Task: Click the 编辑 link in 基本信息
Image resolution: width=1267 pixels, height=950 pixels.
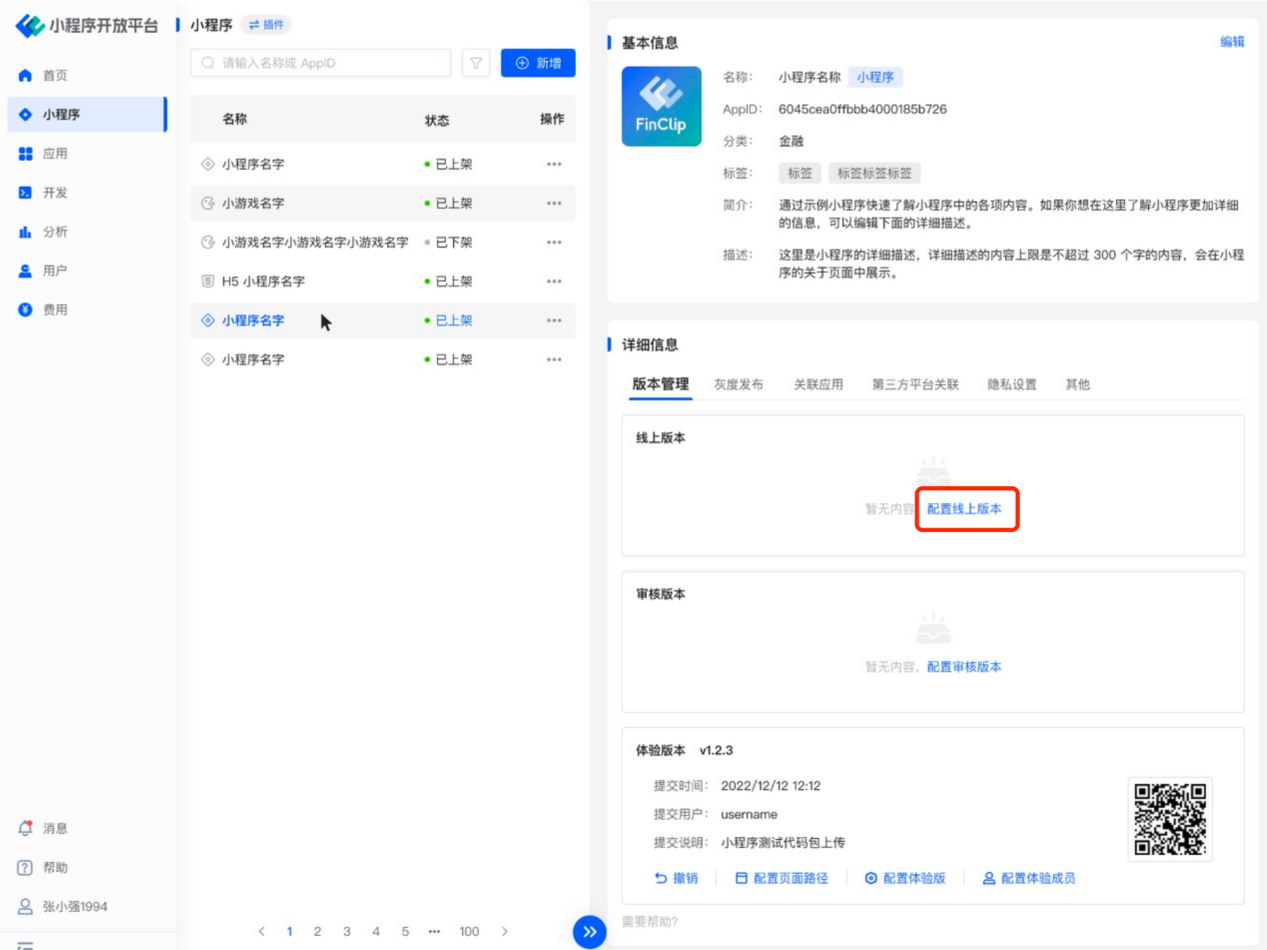Action: point(1232,42)
